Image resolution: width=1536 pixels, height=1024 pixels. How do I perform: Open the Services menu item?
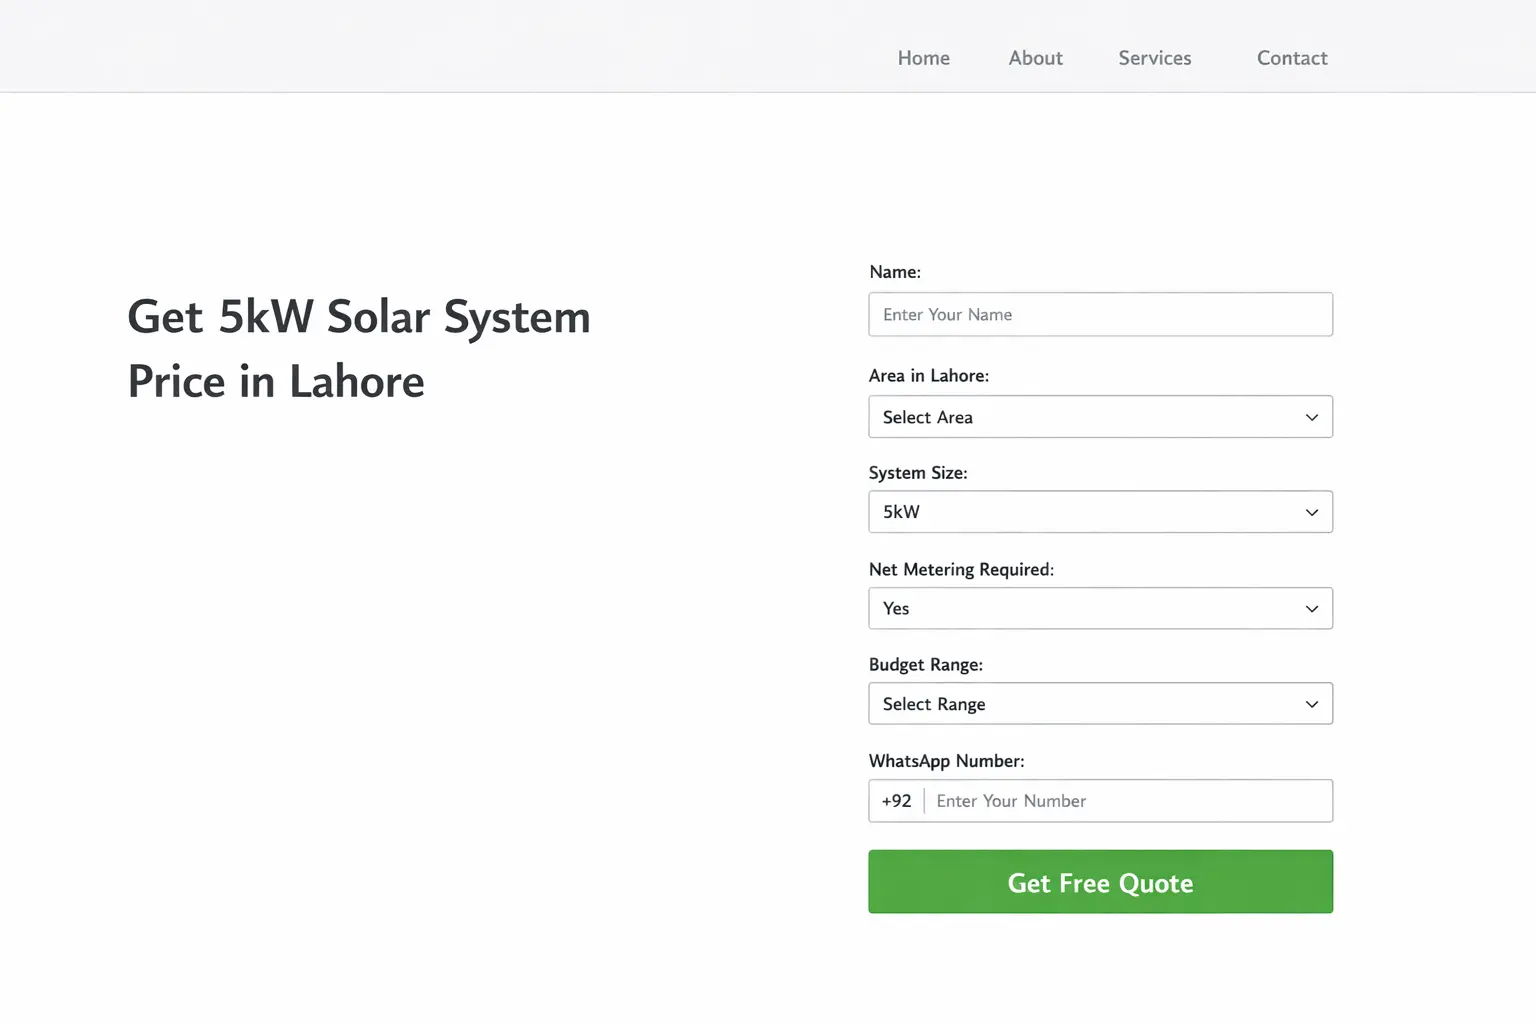1154,58
